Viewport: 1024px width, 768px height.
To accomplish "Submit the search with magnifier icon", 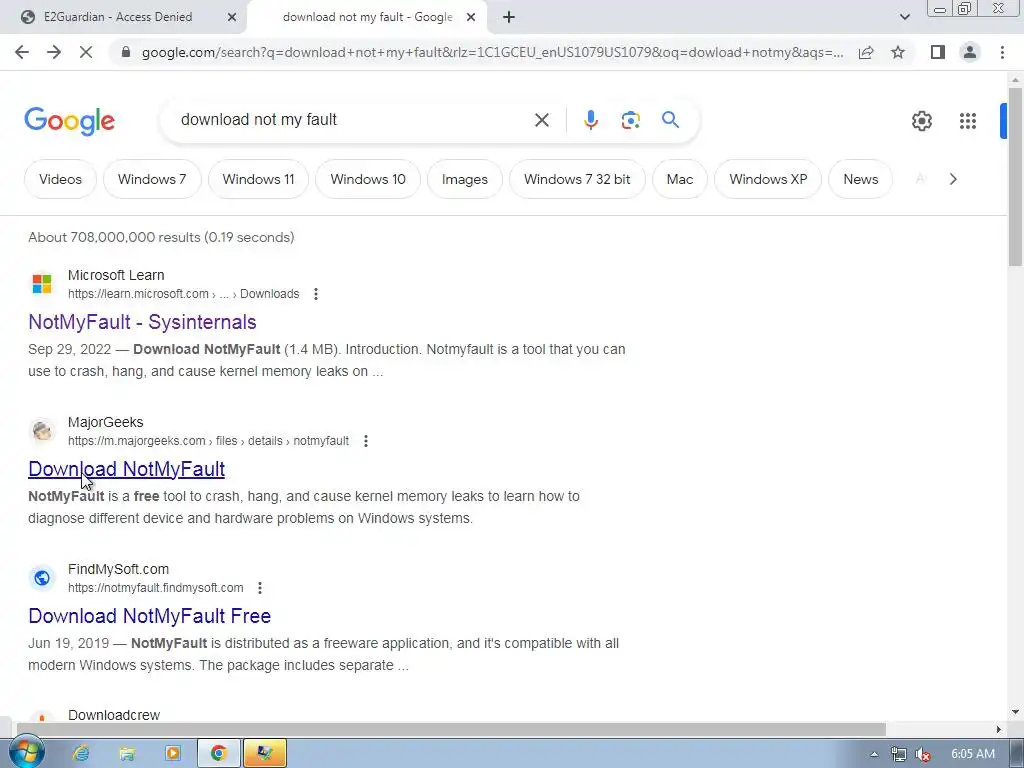I will pos(670,120).
